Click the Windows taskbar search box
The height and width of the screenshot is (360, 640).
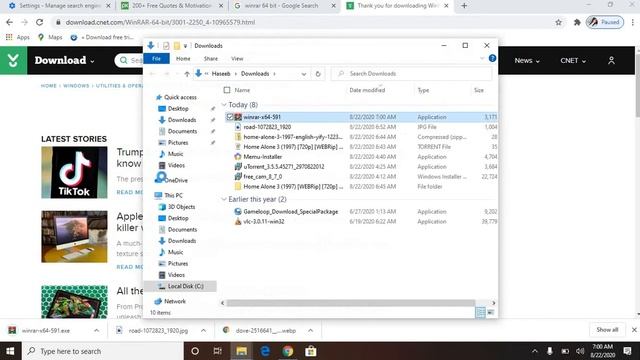coord(102,351)
